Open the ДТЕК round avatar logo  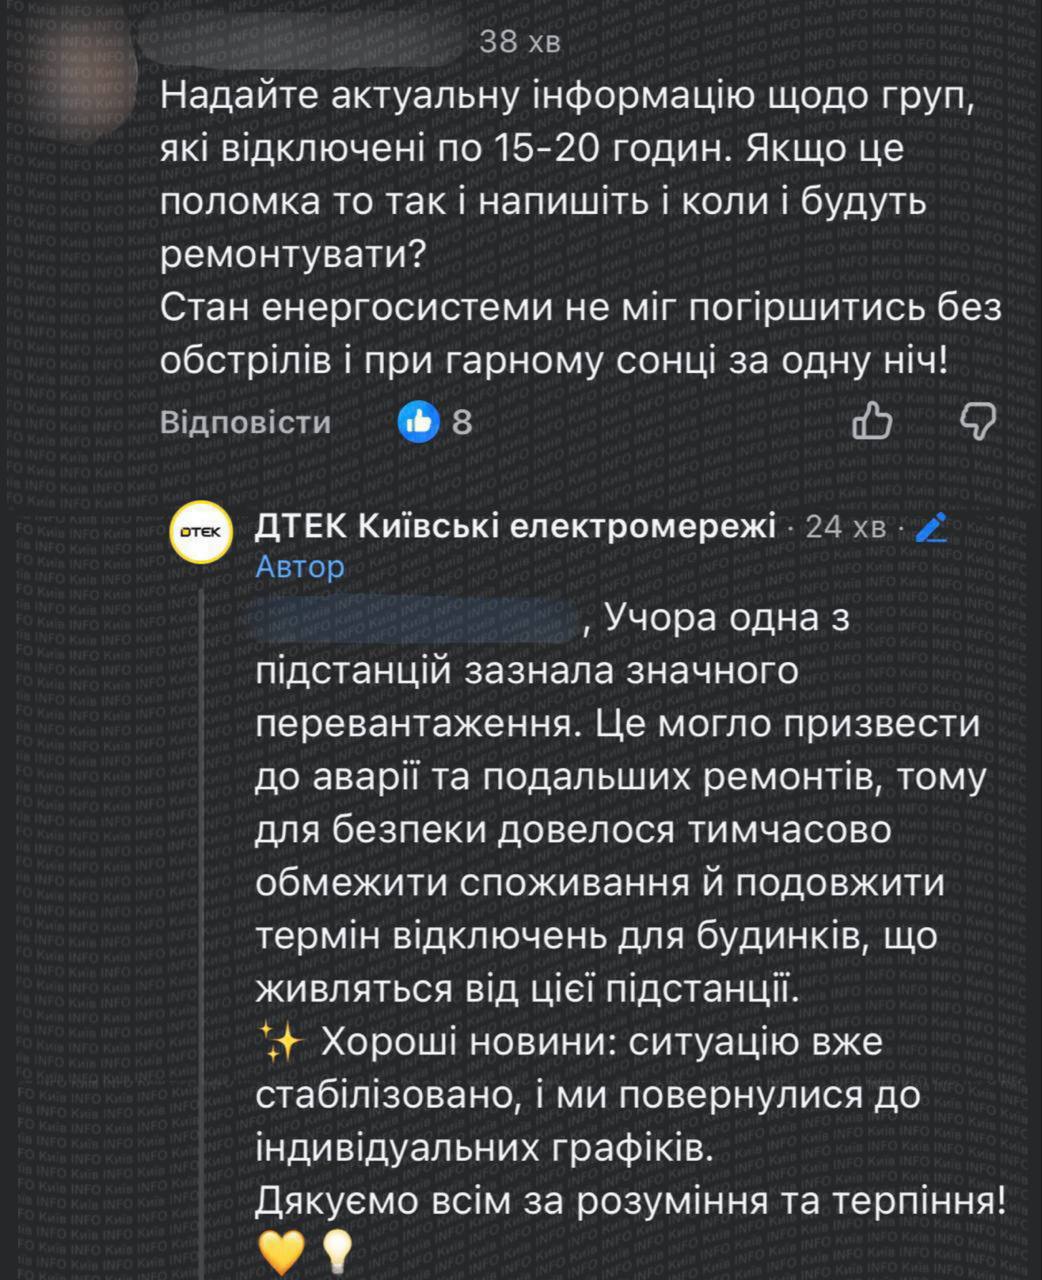point(203,535)
